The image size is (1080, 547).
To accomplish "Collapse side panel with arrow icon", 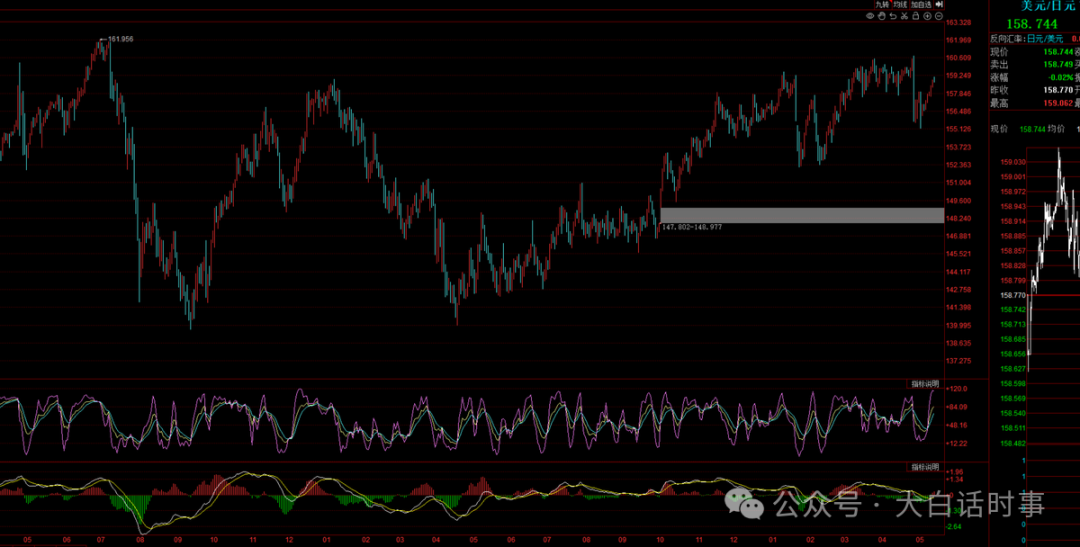I will (x=939, y=4).
